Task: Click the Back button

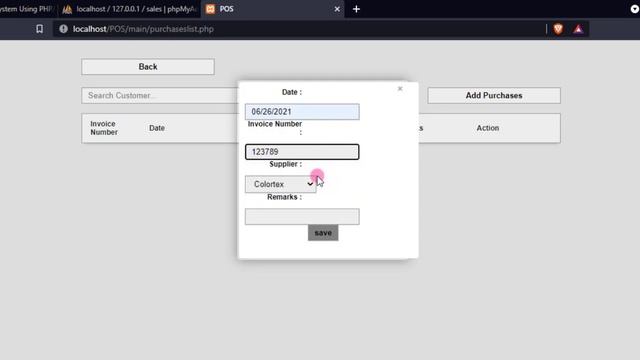Action: [x=148, y=67]
